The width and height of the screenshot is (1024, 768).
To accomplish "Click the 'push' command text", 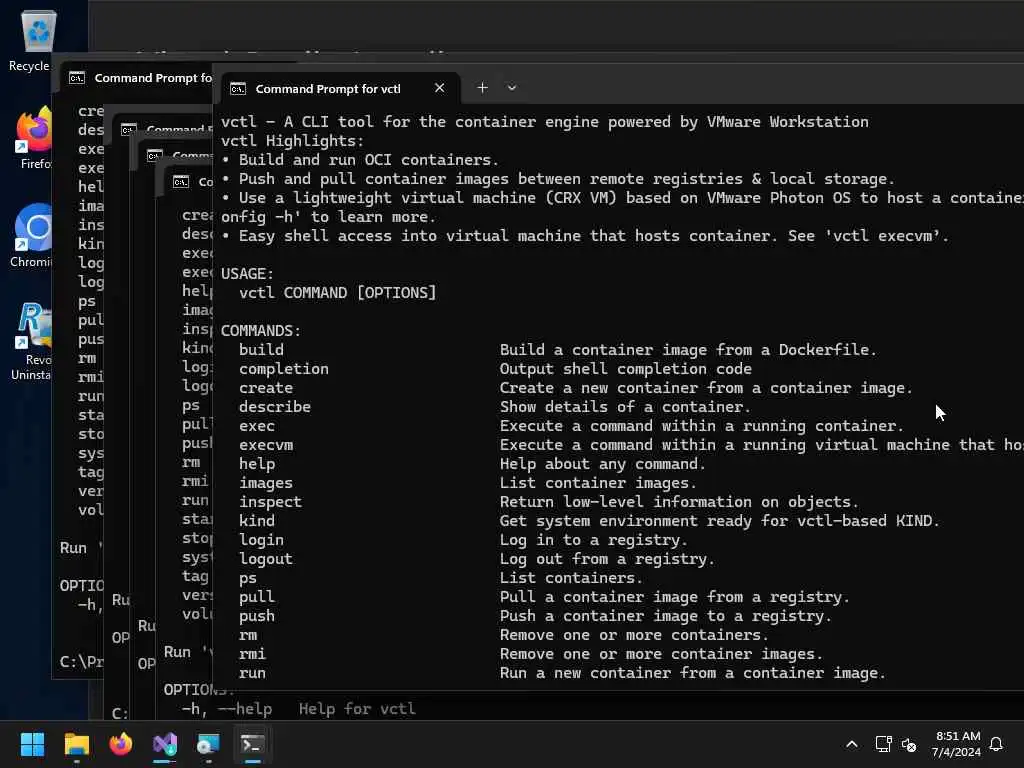I will click(257, 616).
